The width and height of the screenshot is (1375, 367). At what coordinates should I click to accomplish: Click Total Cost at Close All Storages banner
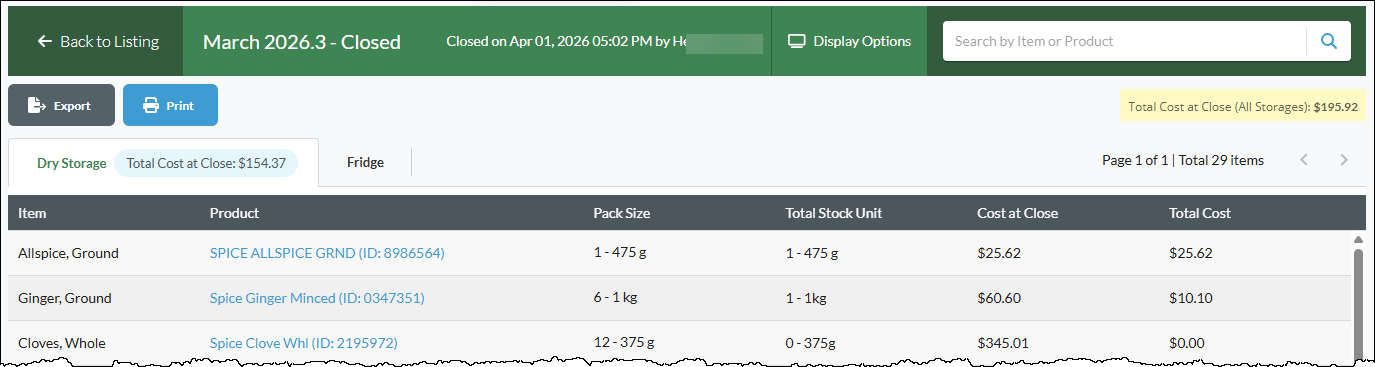1243,106
